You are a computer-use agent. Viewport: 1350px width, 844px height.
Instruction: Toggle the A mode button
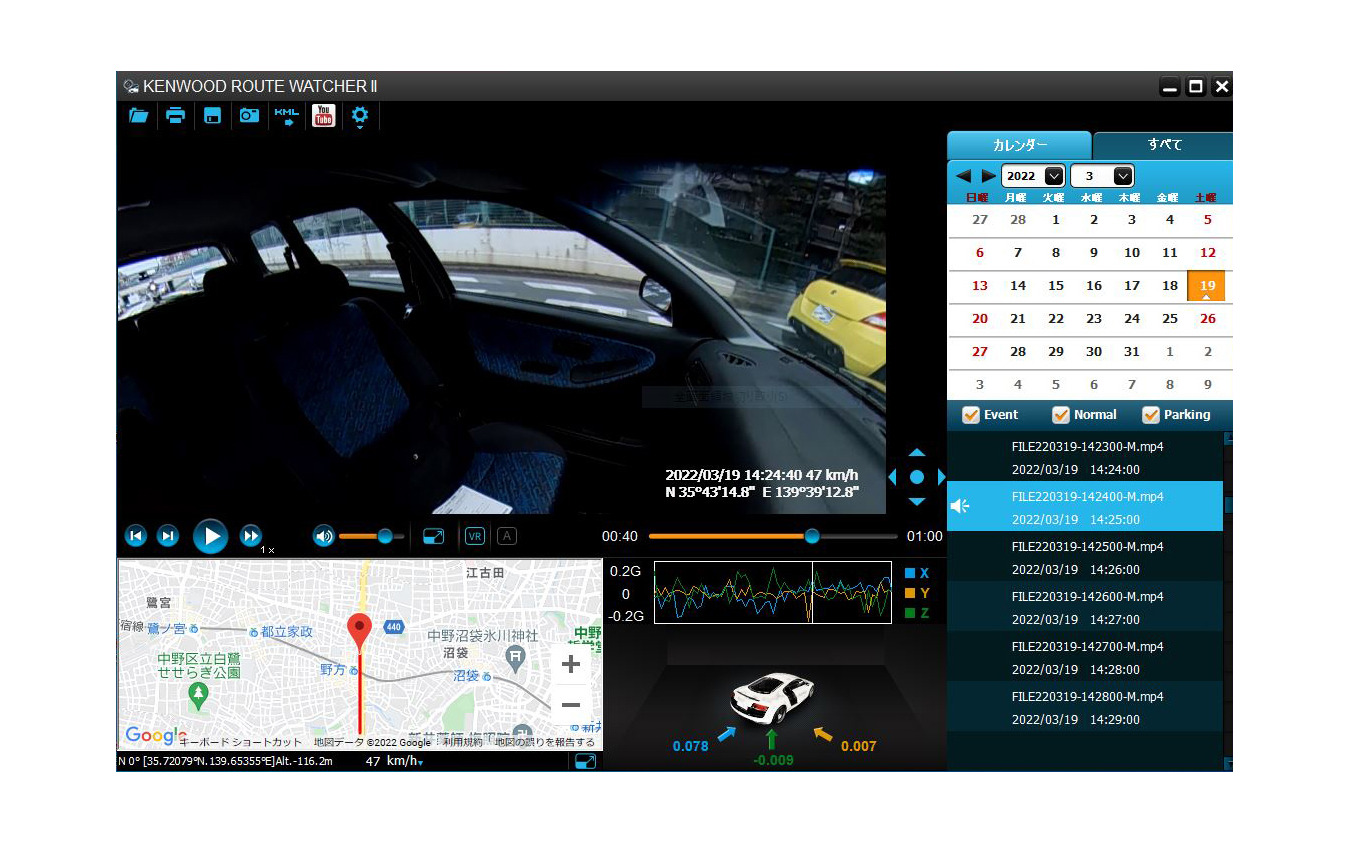pyautogui.click(x=507, y=536)
